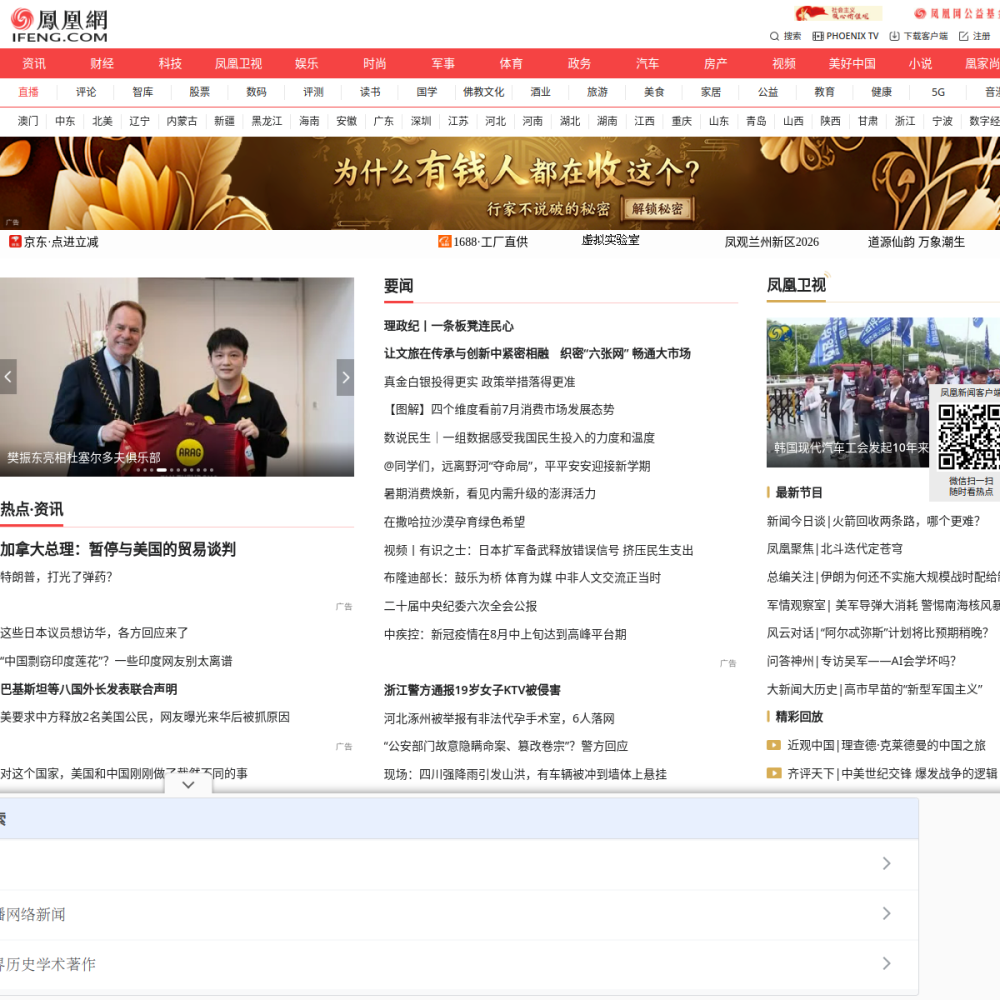Advance the carousel with the right arrow
The width and height of the screenshot is (1000, 1000).
pos(345,377)
